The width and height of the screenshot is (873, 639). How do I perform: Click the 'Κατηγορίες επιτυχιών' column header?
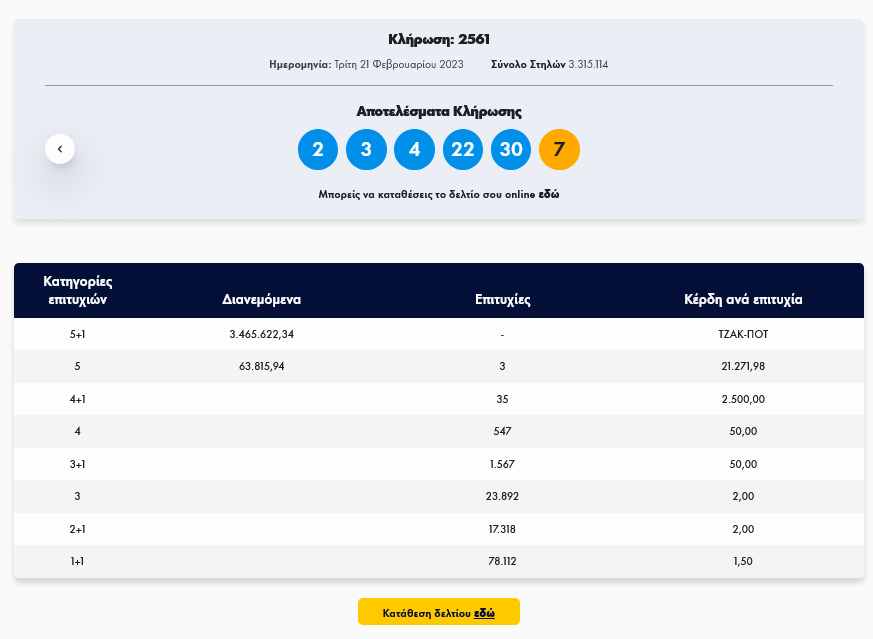pos(78,290)
